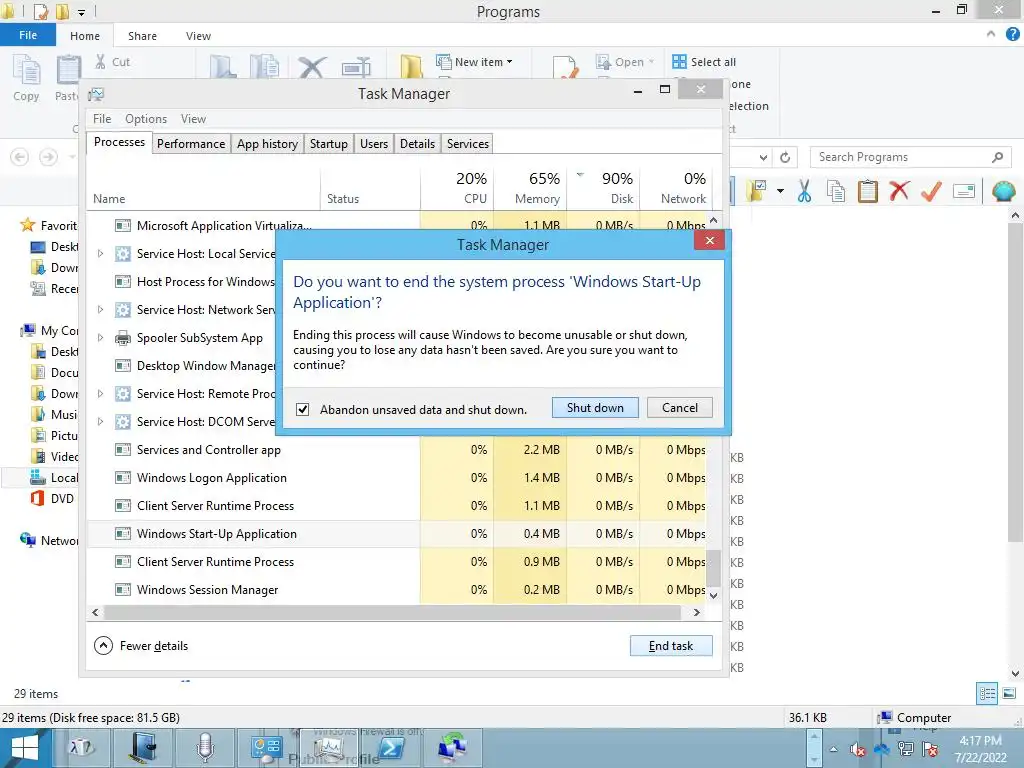Viewport: 1024px width, 768px height.
Task: Open the blue File menu in Explorer
Action: coord(27,35)
